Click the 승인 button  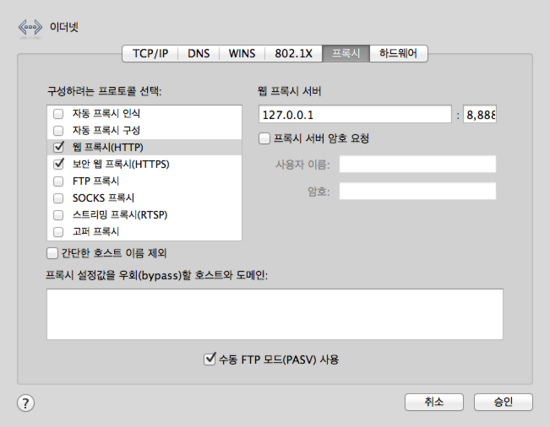click(503, 402)
